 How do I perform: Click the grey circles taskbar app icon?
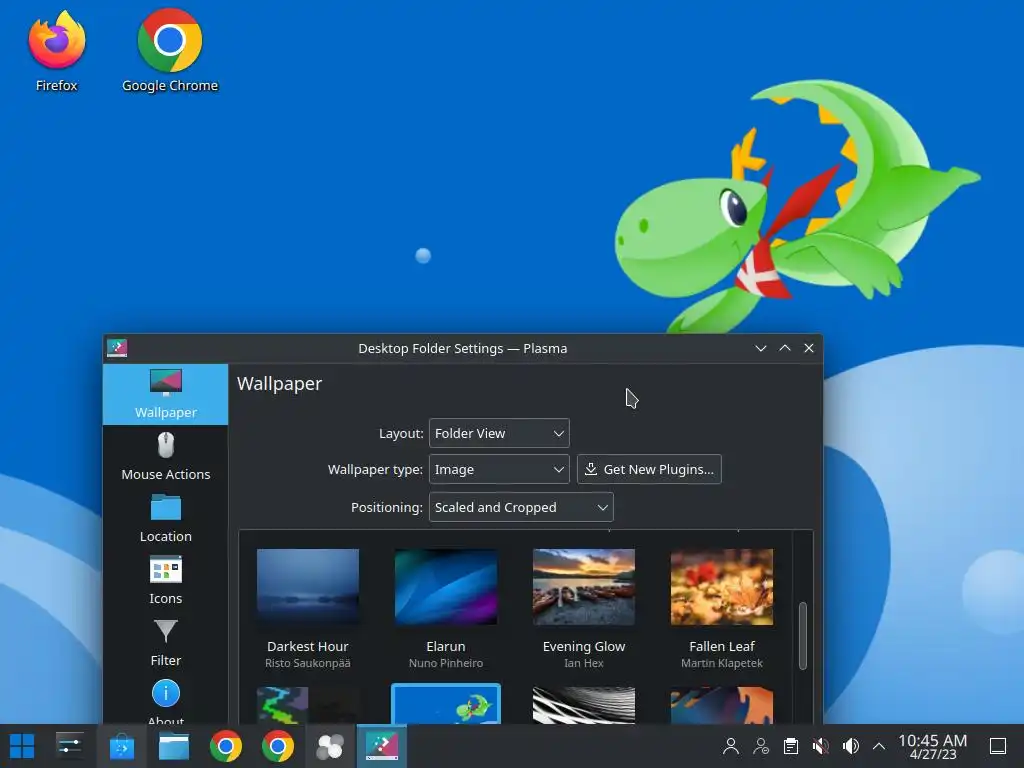pos(330,746)
